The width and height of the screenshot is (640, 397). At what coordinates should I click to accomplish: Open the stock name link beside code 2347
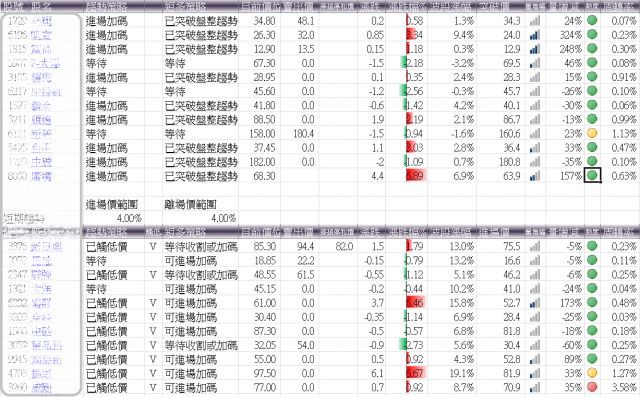coord(41,275)
